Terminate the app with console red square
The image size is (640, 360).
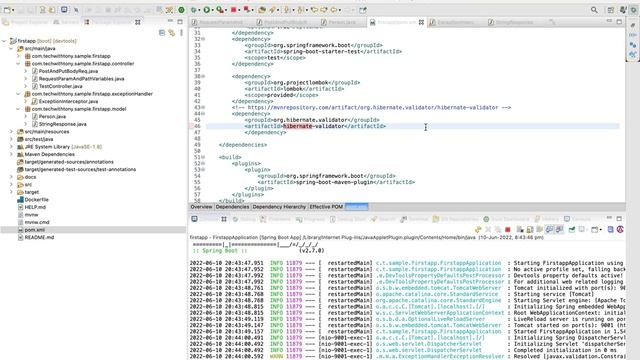508,230
